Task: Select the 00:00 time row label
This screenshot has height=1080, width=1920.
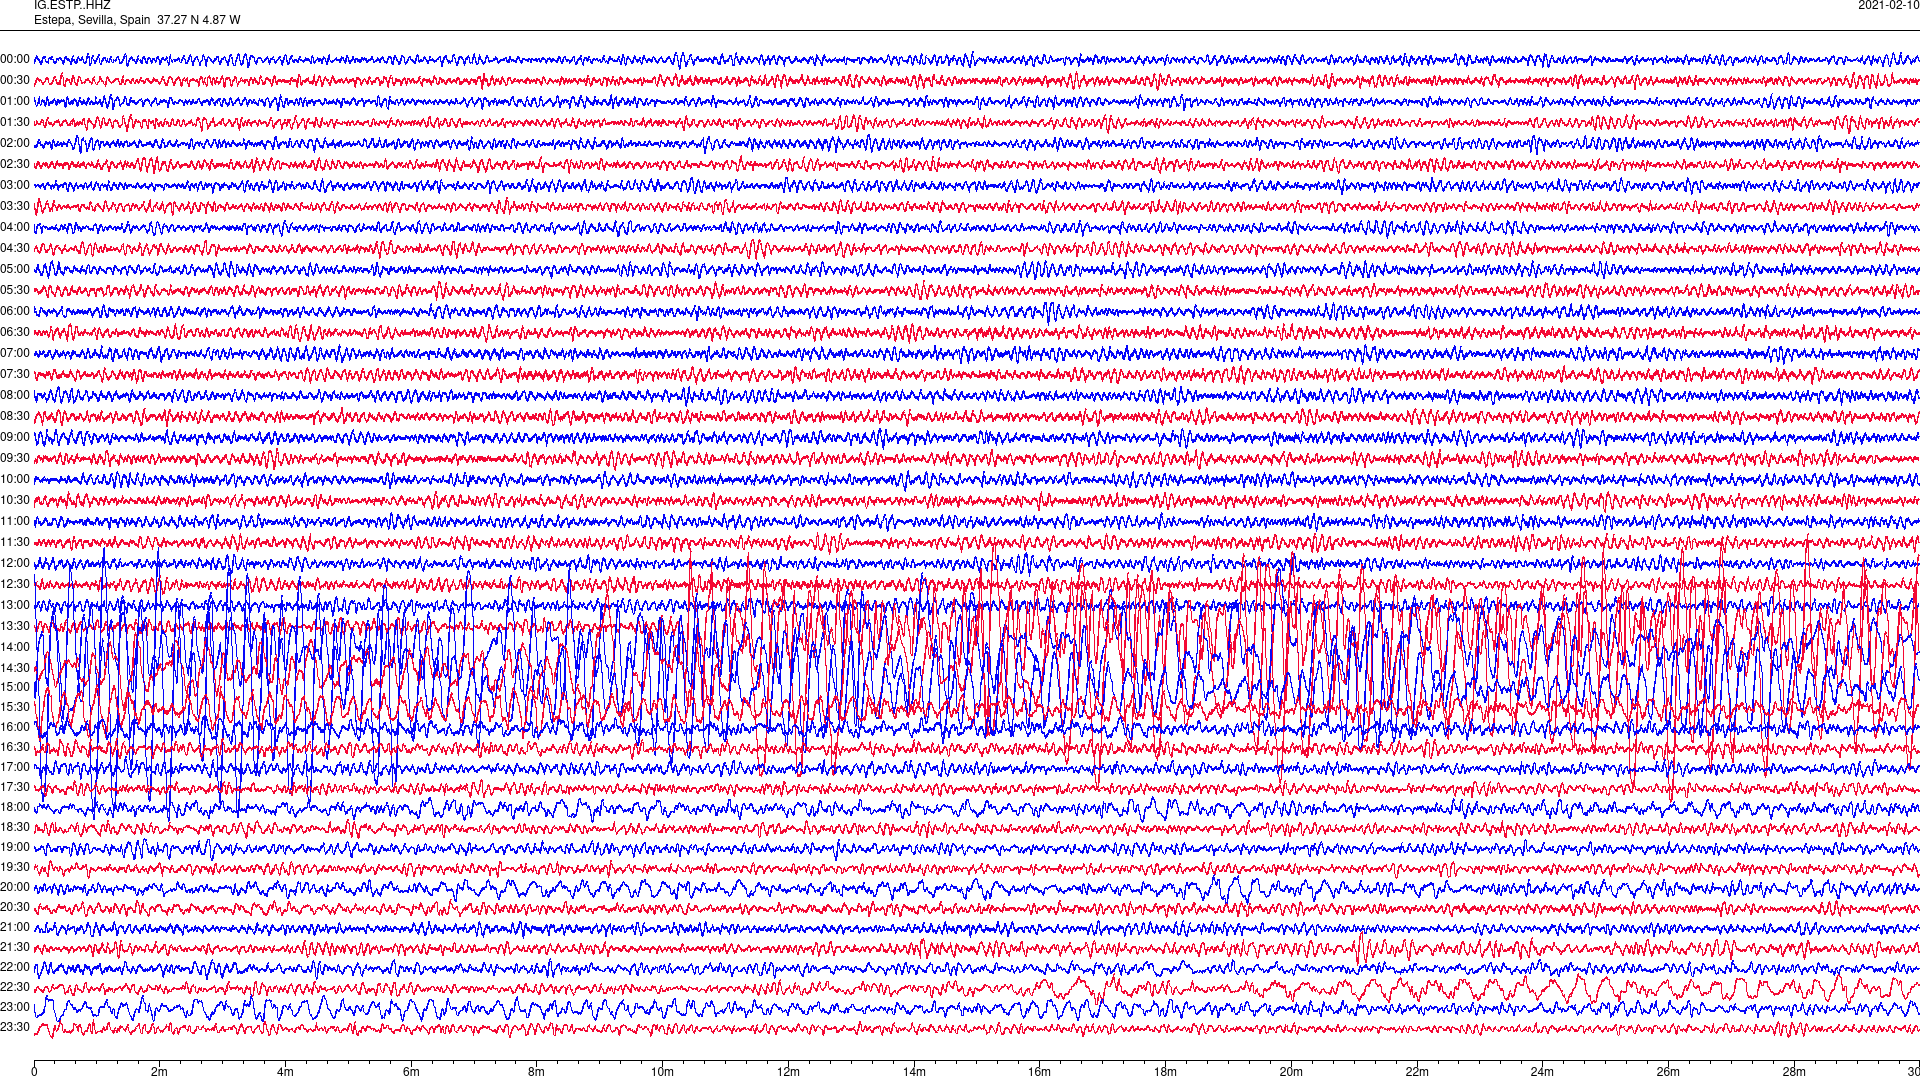Action: click(15, 59)
